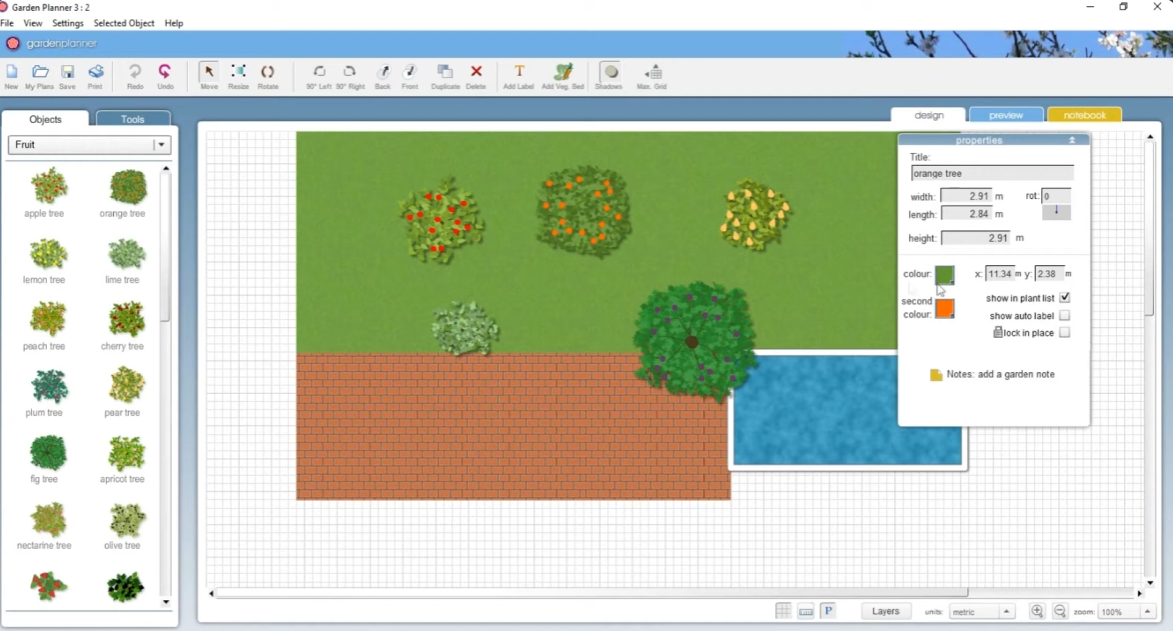Click the rotation dial below rot field
This screenshot has height=631, width=1173.
1056,212
